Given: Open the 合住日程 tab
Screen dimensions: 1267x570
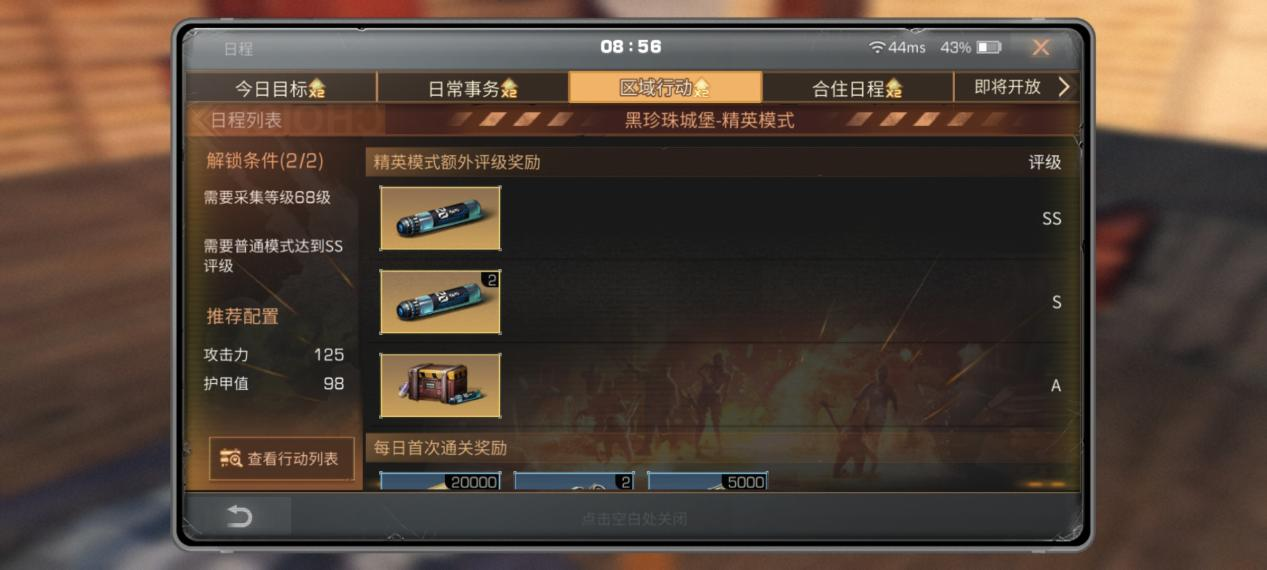Looking at the screenshot, I should [x=857, y=88].
